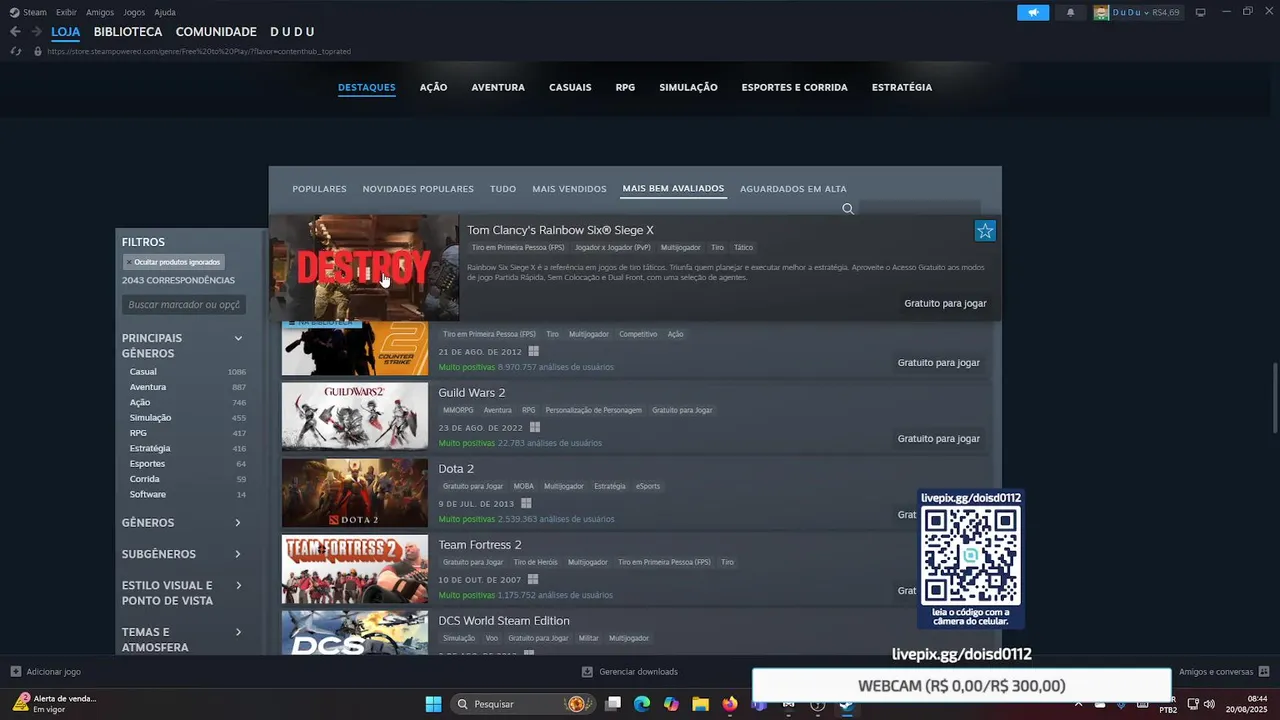Open the notifications bell
The height and width of the screenshot is (720, 1280).
point(1071,12)
